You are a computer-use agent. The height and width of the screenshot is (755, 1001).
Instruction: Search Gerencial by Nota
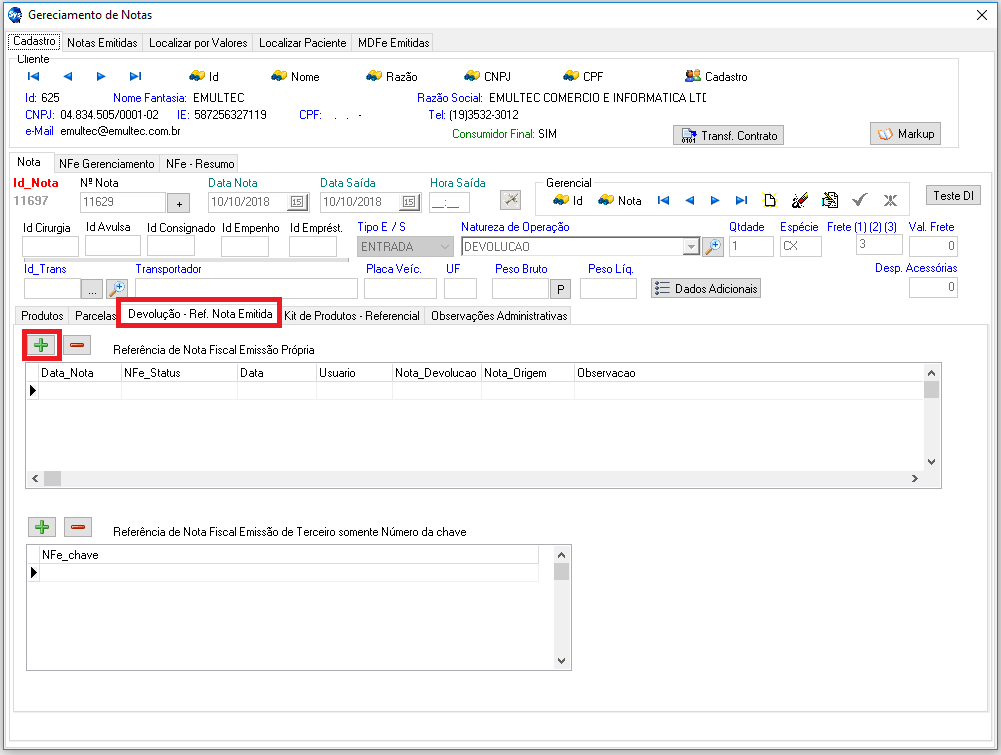[620, 200]
